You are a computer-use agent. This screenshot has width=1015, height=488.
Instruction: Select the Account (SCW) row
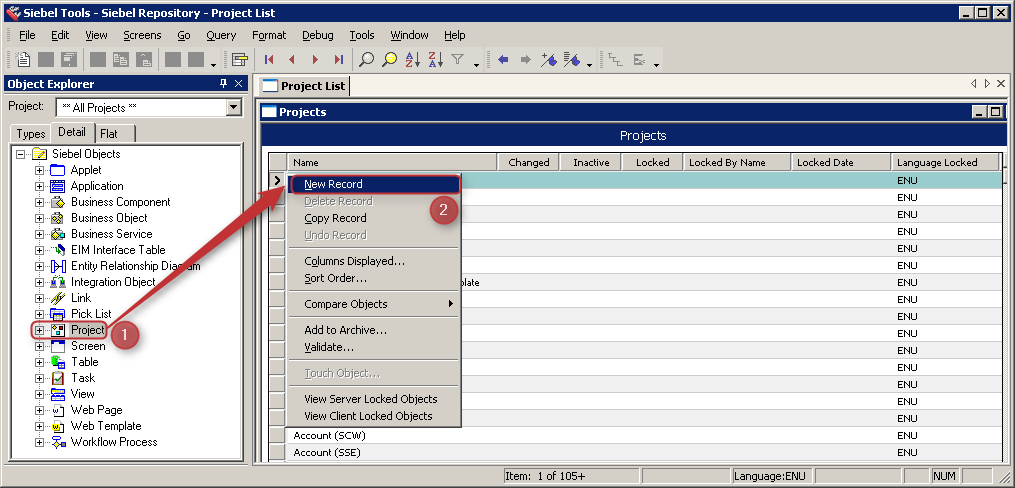tap(643, 436)
